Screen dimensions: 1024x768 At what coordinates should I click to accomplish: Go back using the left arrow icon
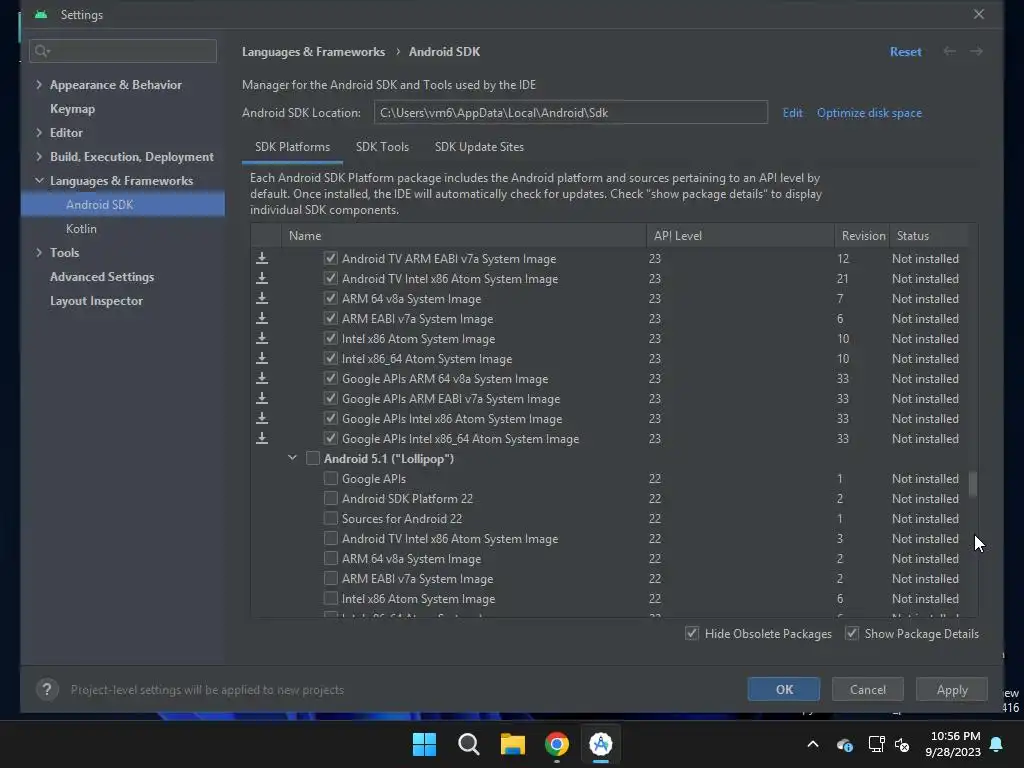(x=950, y=51)
